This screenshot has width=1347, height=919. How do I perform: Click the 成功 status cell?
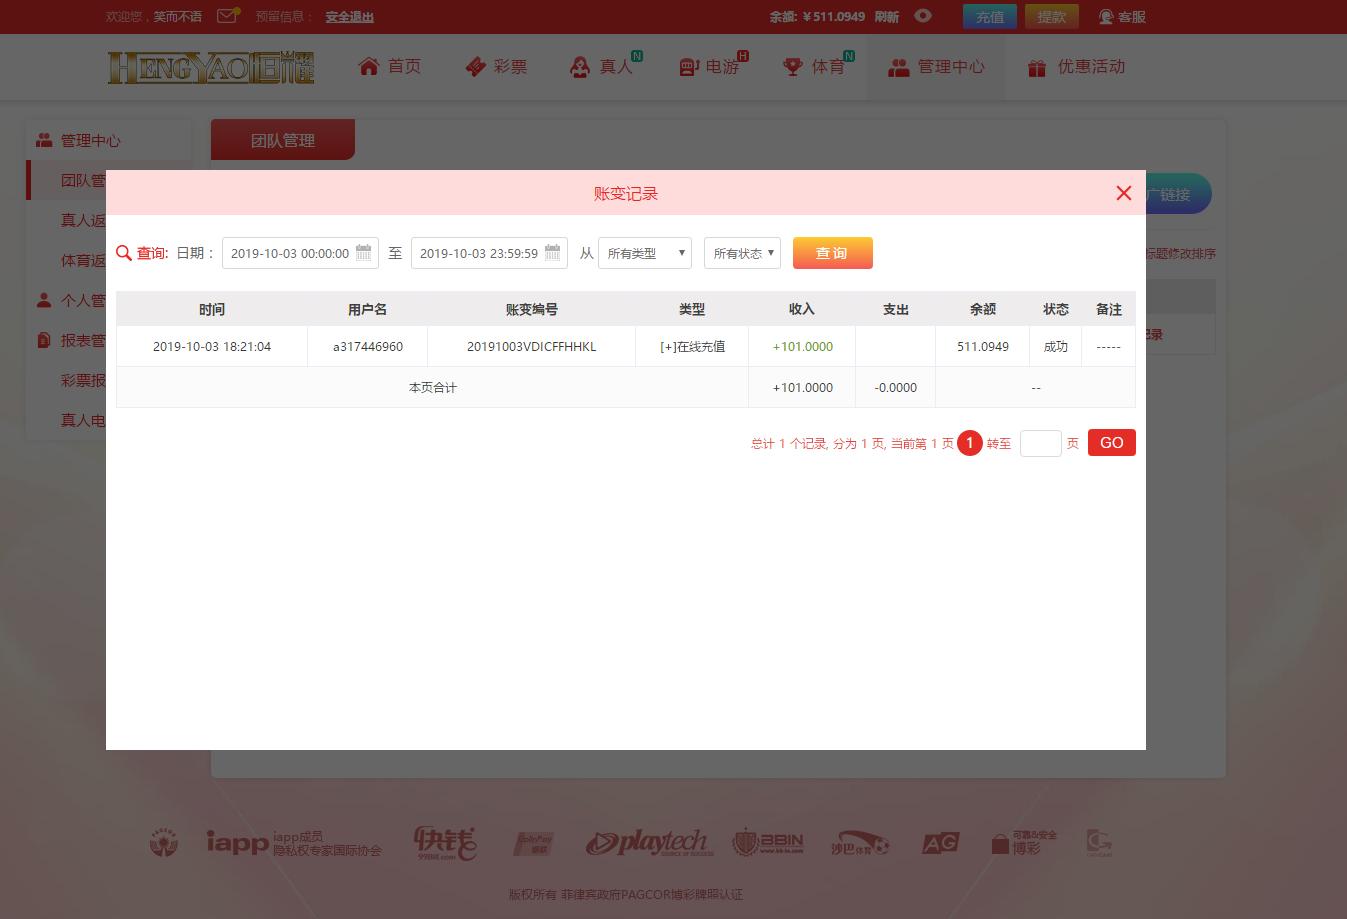tap(1056, 346)
